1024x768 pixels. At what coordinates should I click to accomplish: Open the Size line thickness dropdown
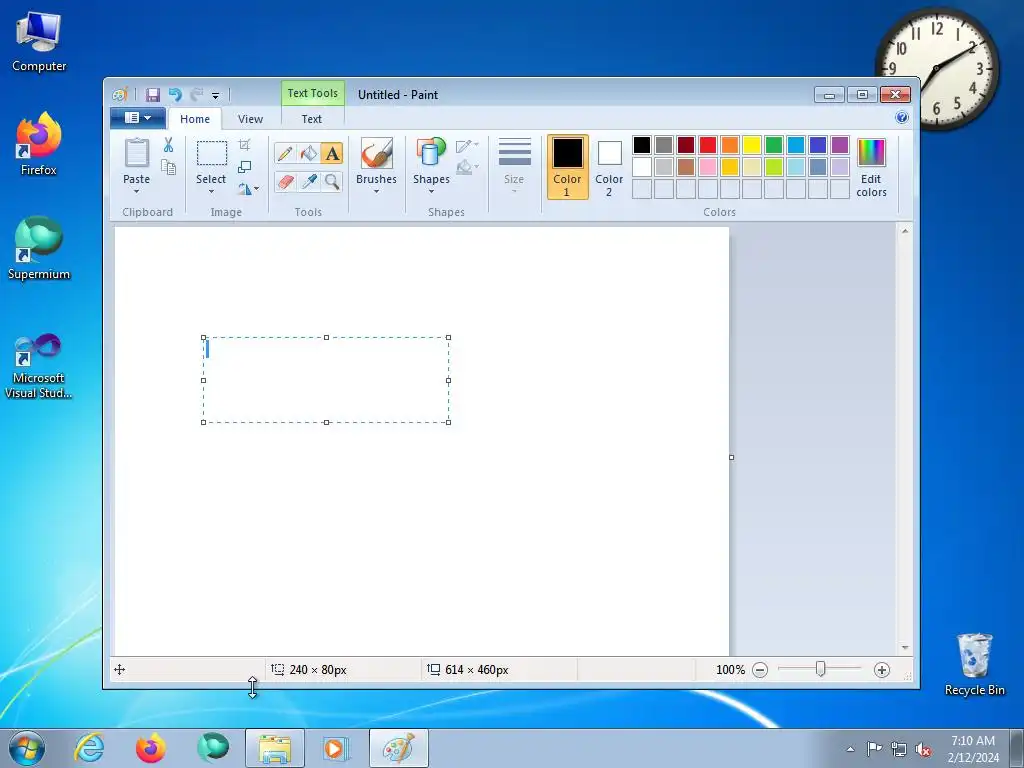pos(514,166)
